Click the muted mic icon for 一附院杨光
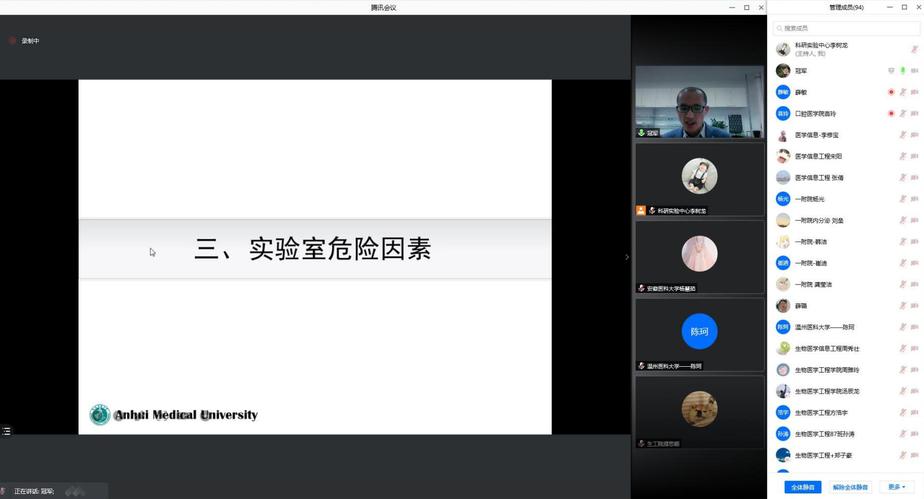The height and width of the screenshot is (499, 924). 903,199
